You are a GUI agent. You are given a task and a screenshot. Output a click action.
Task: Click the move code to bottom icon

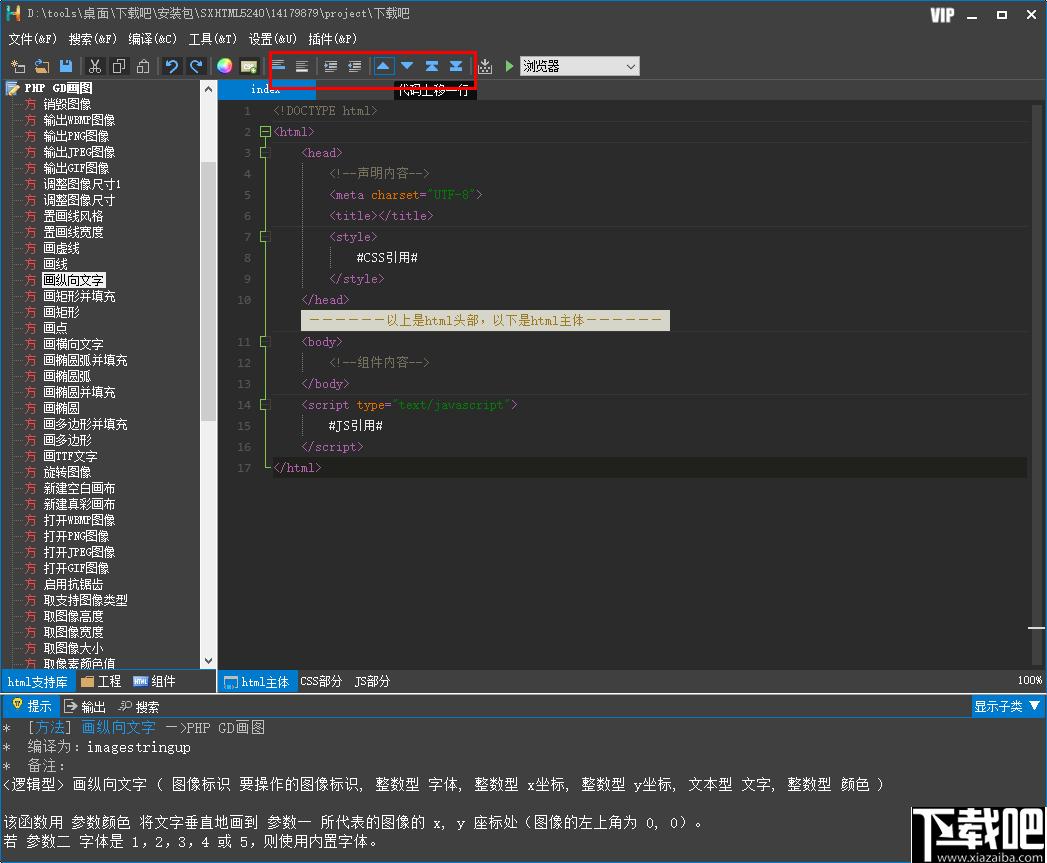click(456, 65)
